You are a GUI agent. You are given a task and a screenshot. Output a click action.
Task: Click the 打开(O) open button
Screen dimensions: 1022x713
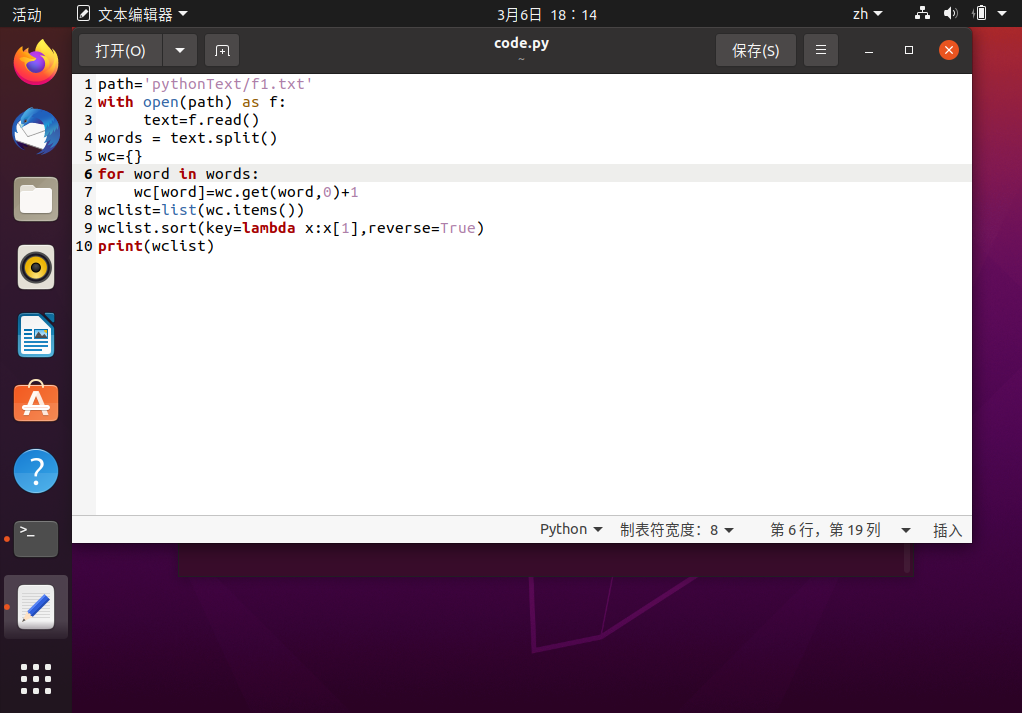tap(121, 50)
